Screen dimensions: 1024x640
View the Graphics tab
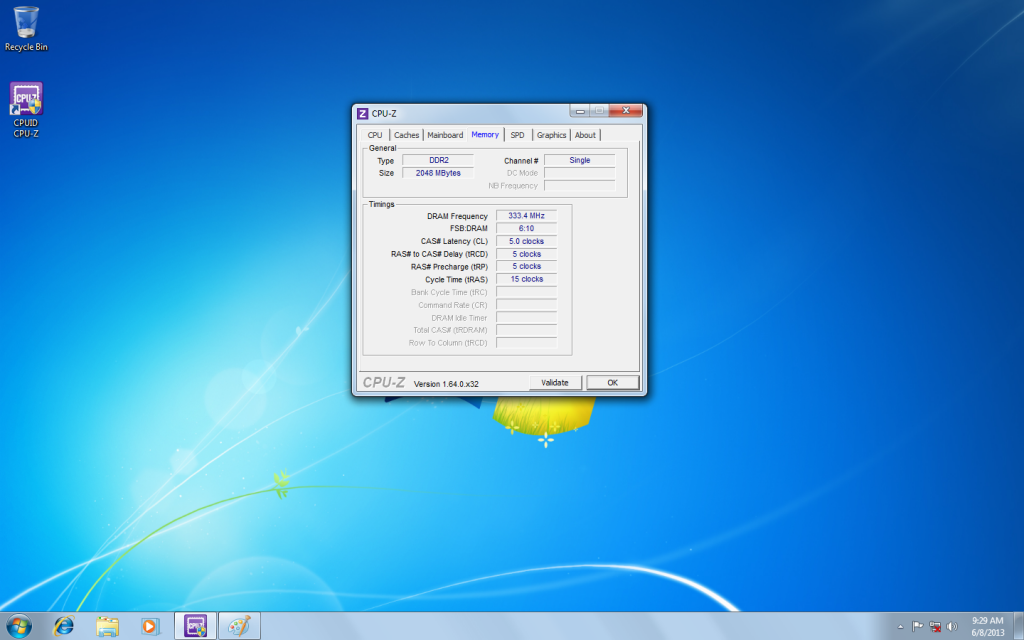pos(551,135)
